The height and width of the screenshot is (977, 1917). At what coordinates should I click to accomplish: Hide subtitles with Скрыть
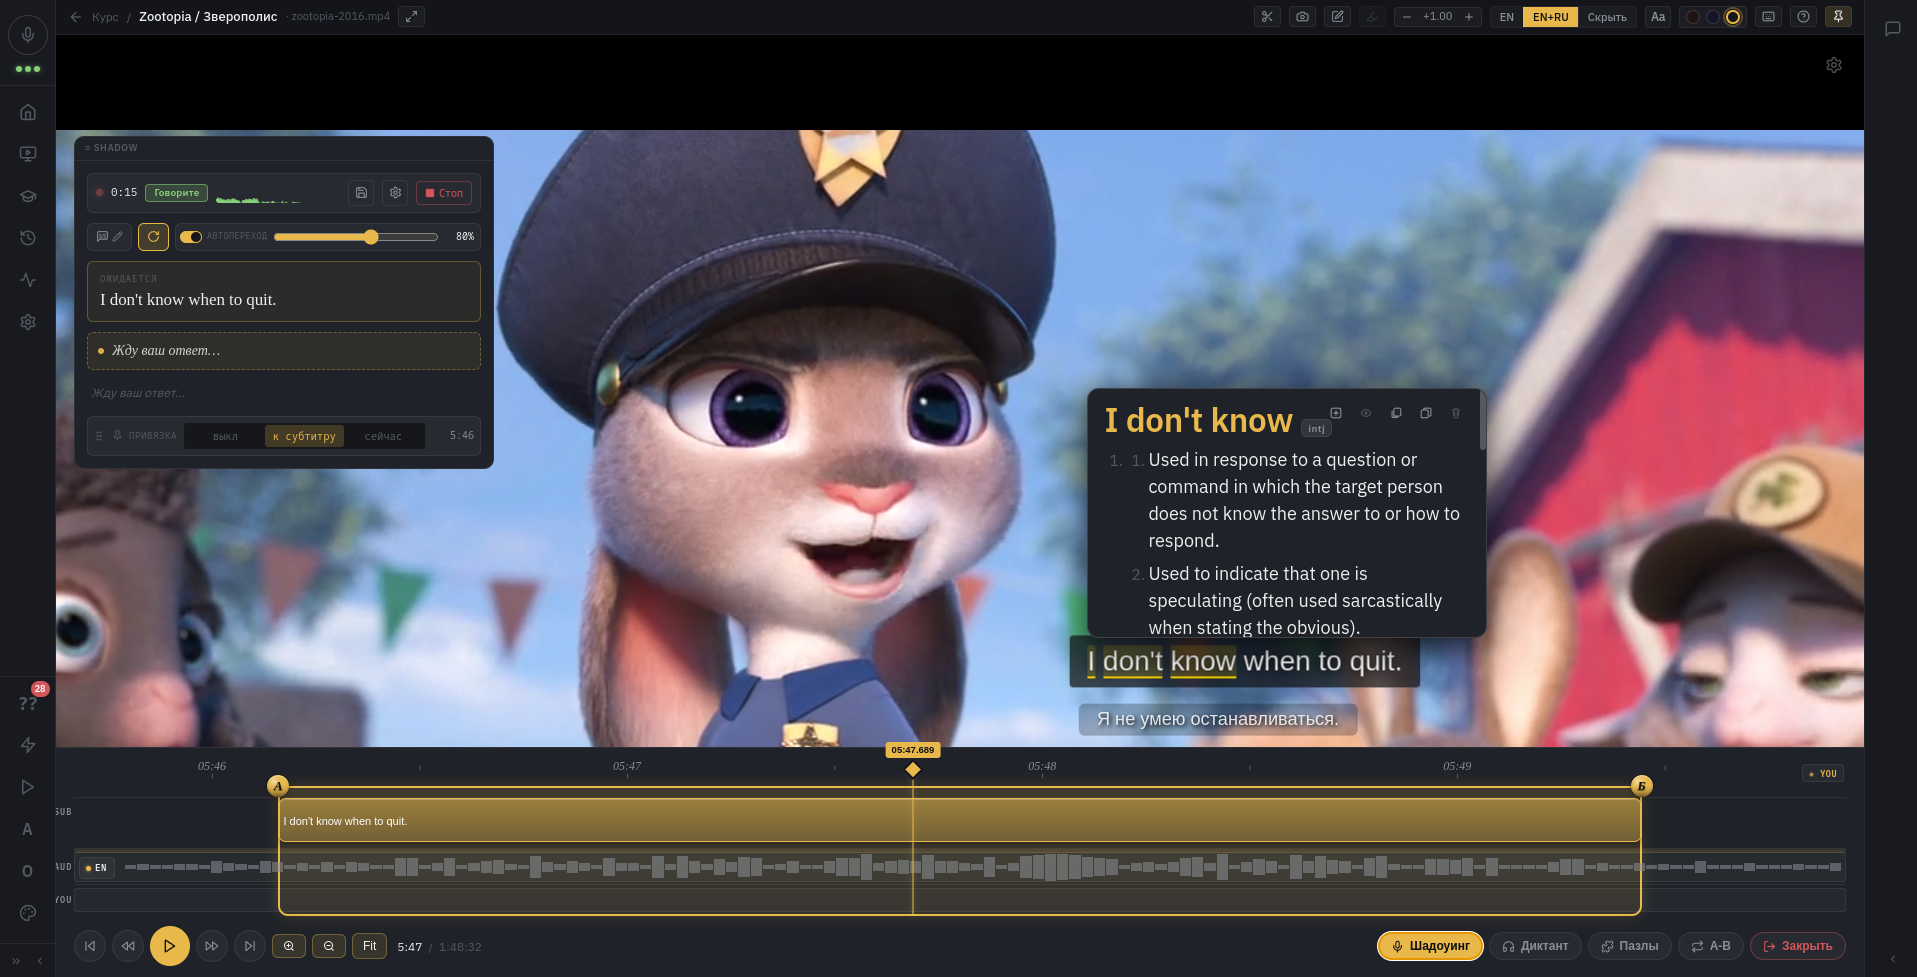[x=1607, y=17]
